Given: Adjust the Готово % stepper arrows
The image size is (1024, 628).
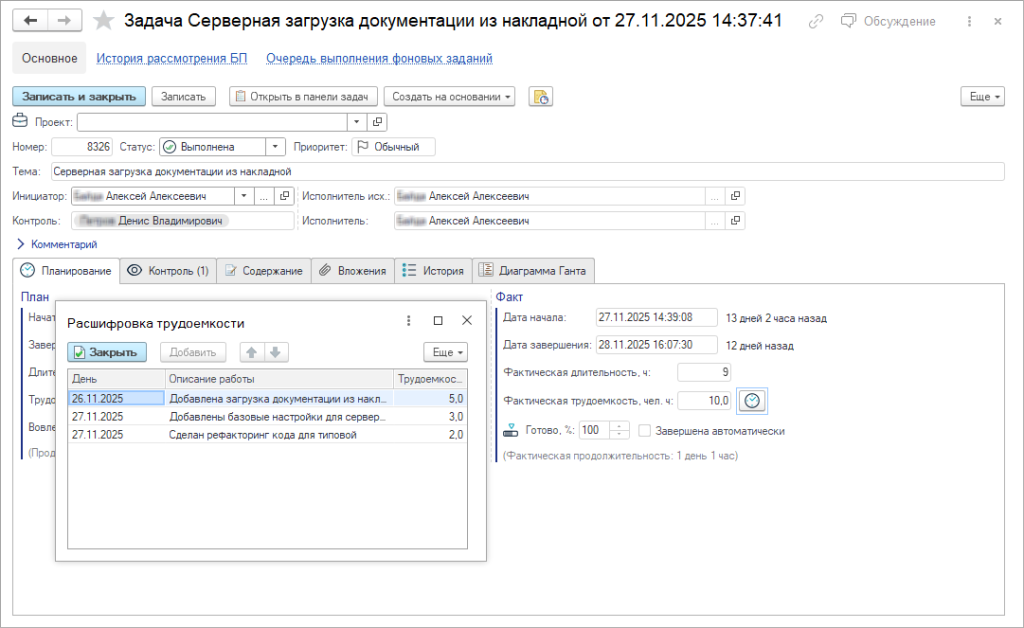Looking at the screenshot, I should click(x=619, y=430).
